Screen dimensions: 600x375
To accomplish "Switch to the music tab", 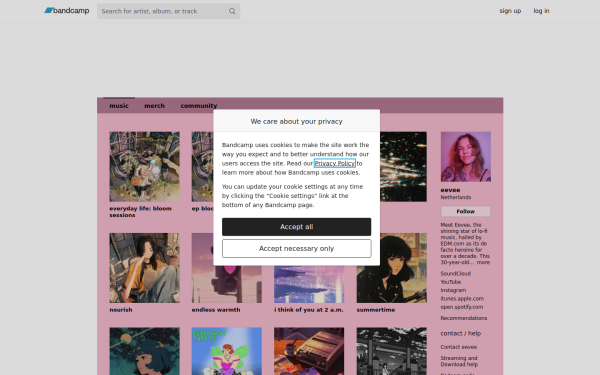I will (119, 106).
